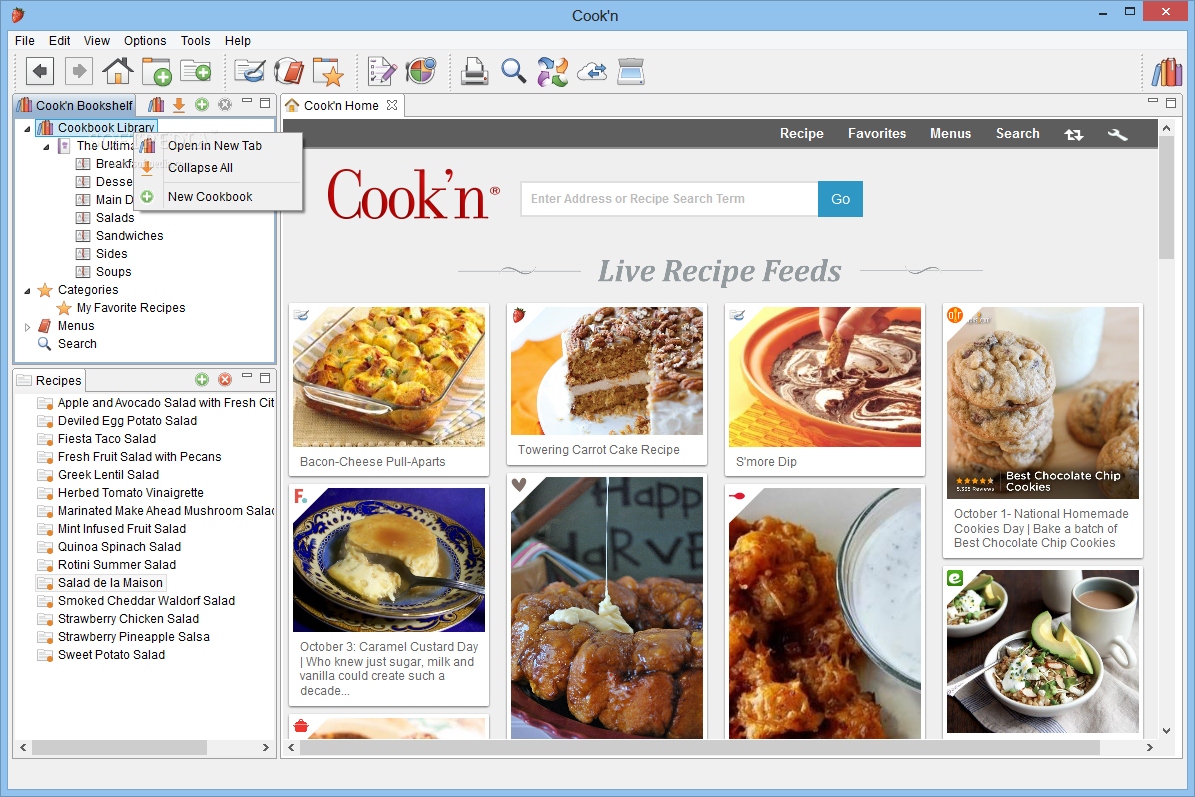
Task: Add a recipe with the green plus in Recipes panel
Action: click(202, 379)
